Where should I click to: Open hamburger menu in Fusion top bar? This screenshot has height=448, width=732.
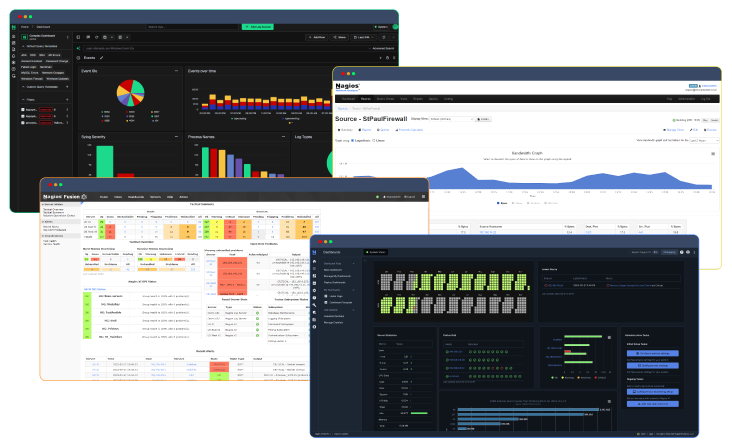click(423, 196)
